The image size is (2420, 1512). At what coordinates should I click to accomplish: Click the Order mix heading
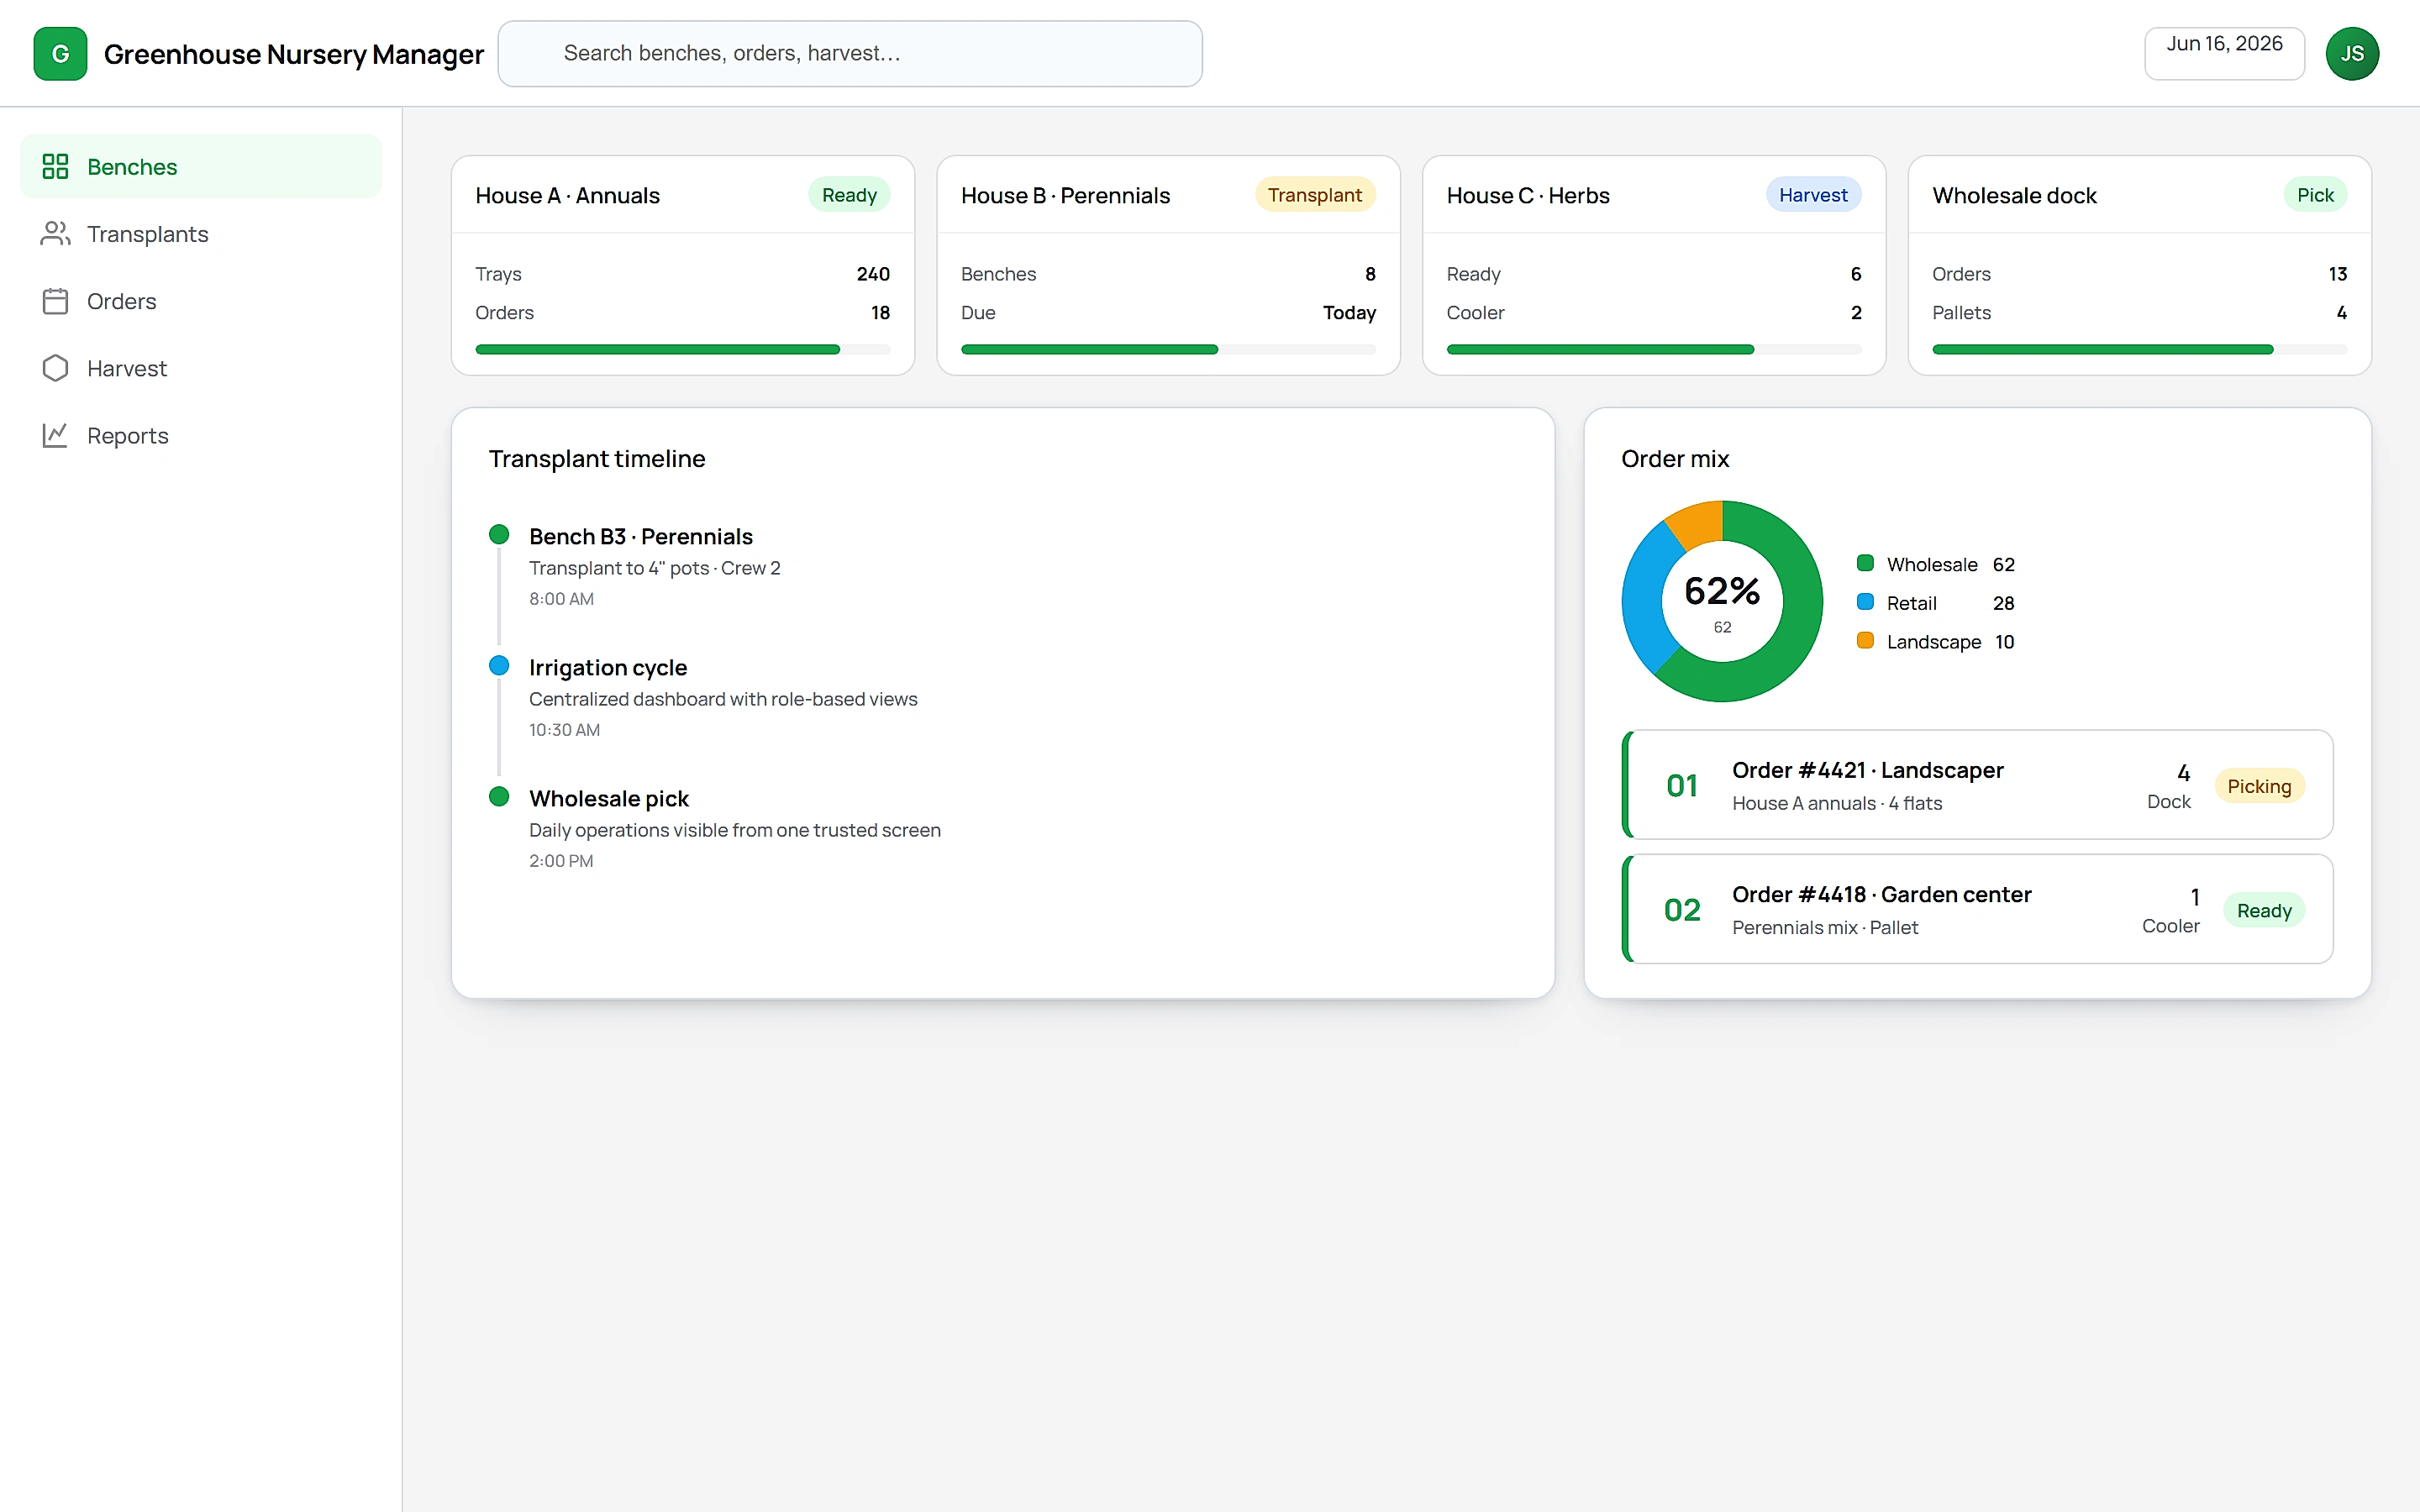coord(1675,458)
